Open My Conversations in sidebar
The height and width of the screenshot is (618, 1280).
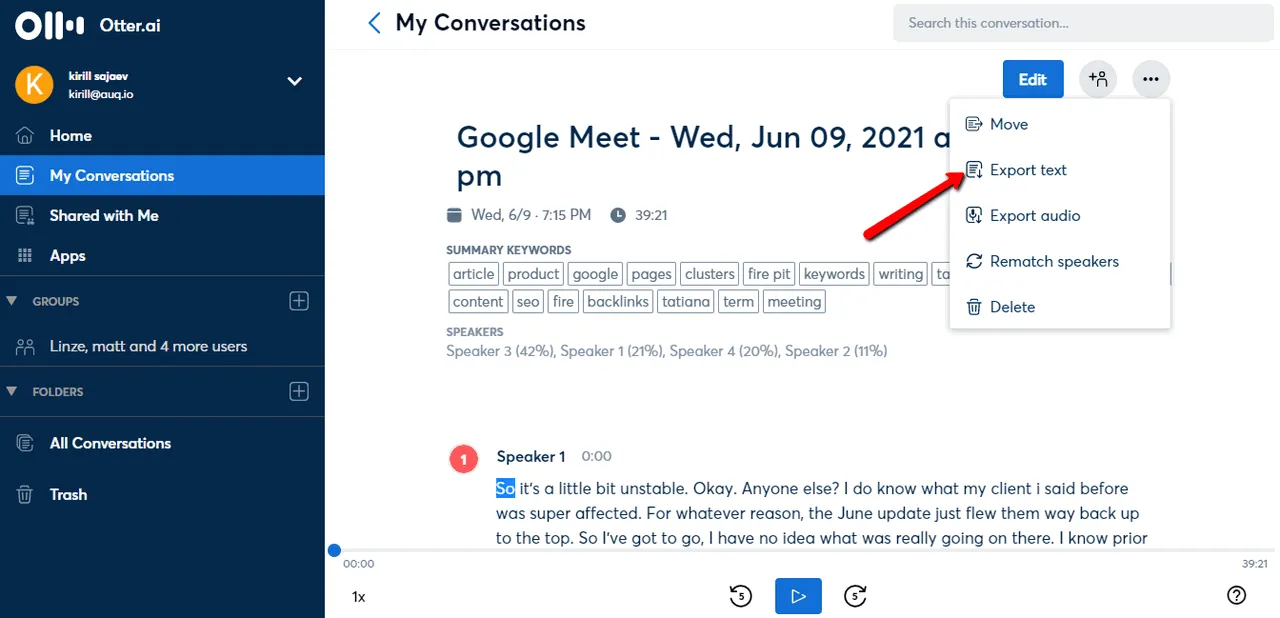pos(162,175)
